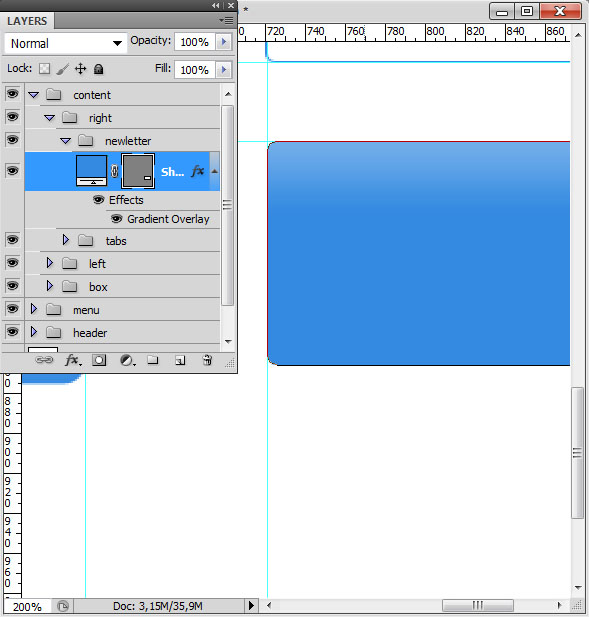This screenshot has width=589, height=617.
Task: Open the Opacity slider arrow
Action: [224, 42]
